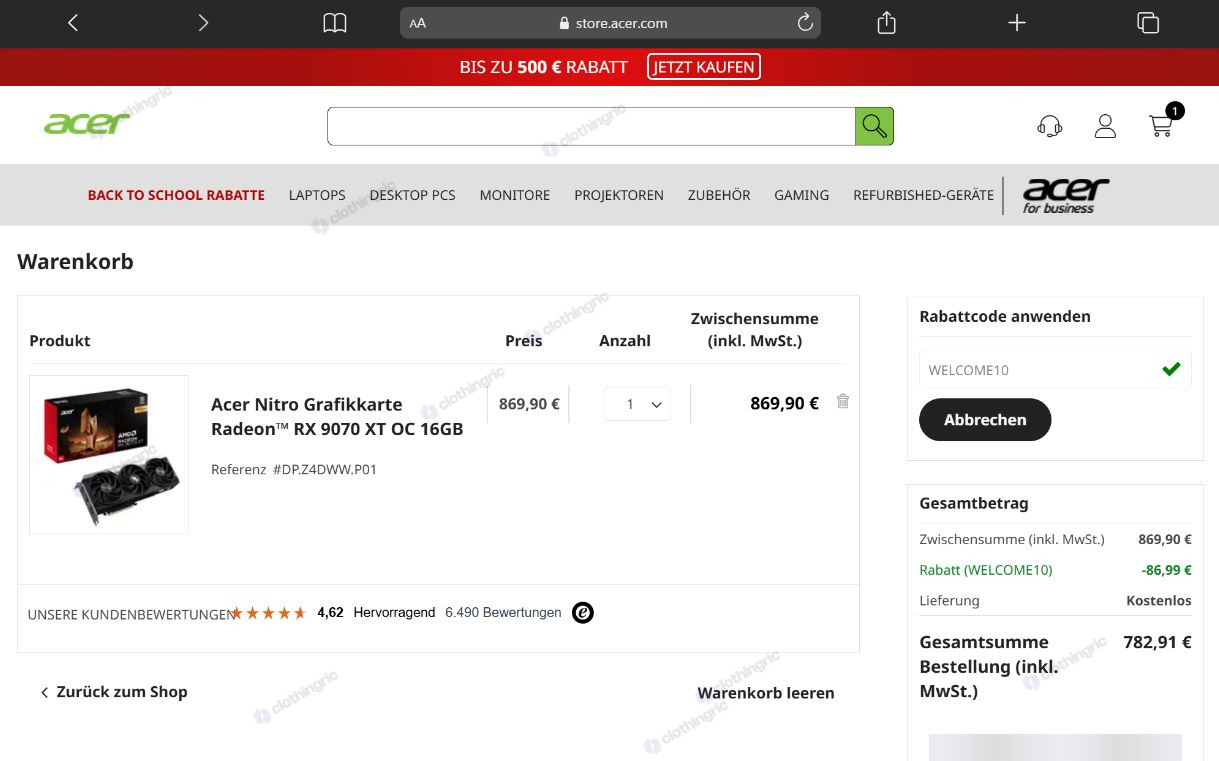Click the Kostenlos delivery value
This screenshot has width=1219, height=761.
[1159, 601]
